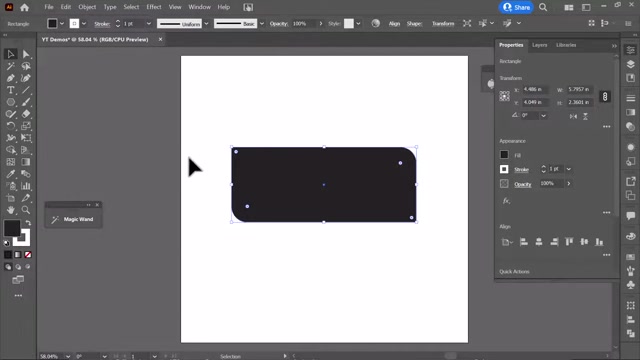Select the Paintbrush tool
Image resolution: width=640 pixels, height=360 pixels.
(x=26, y=102)
